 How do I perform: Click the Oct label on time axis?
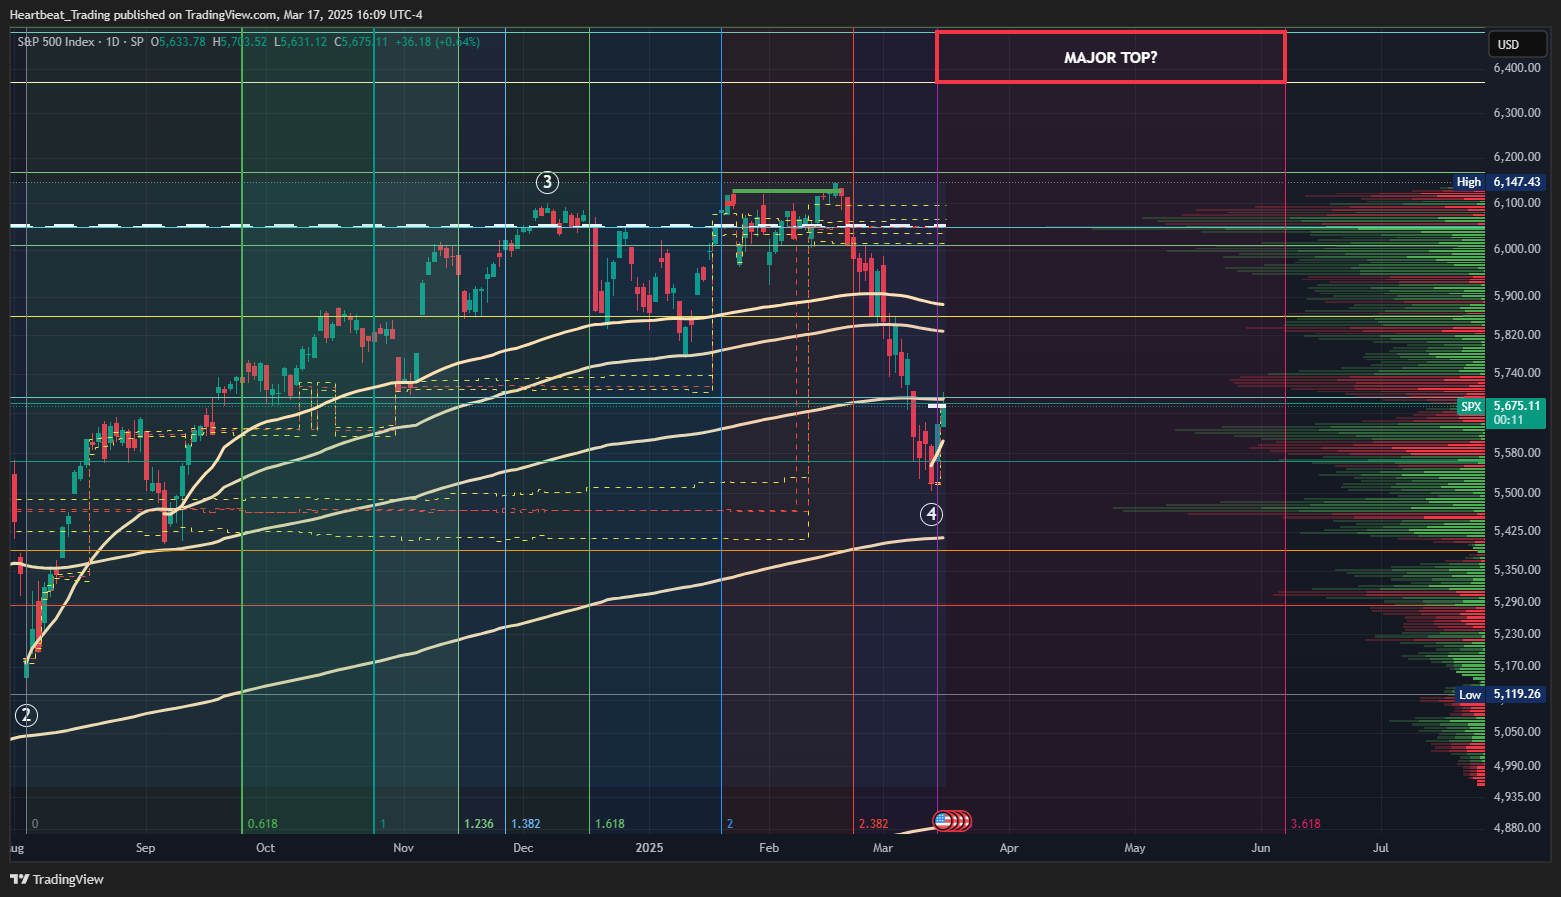tap(265, 848)
